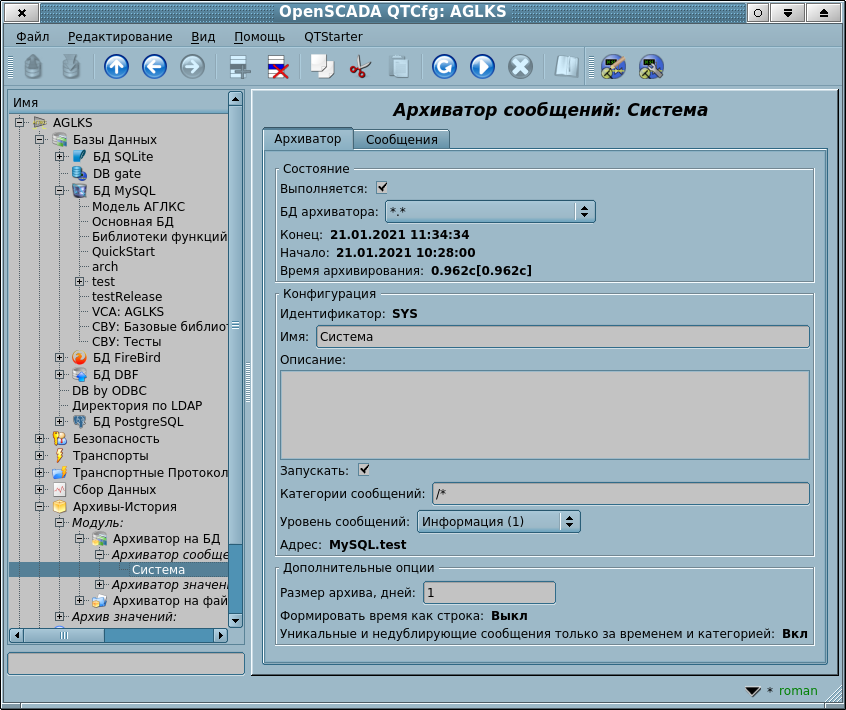Click the Add item toolbar icon

coord(240,67)
